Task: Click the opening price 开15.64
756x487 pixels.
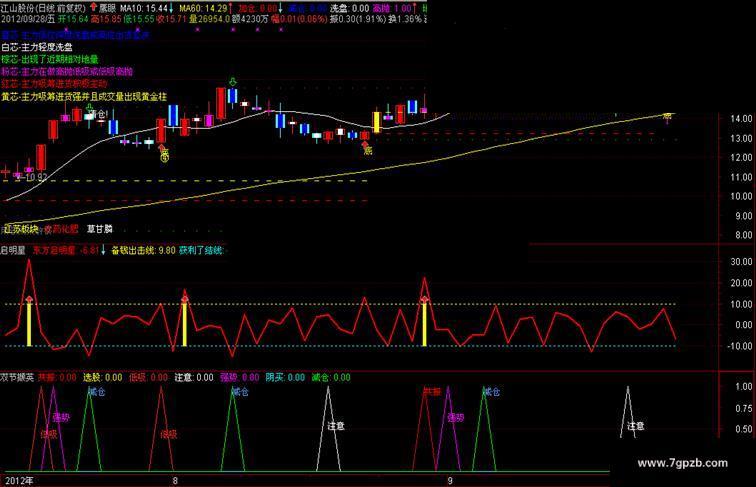Action: pyautogui.click(x=73, y=19)
